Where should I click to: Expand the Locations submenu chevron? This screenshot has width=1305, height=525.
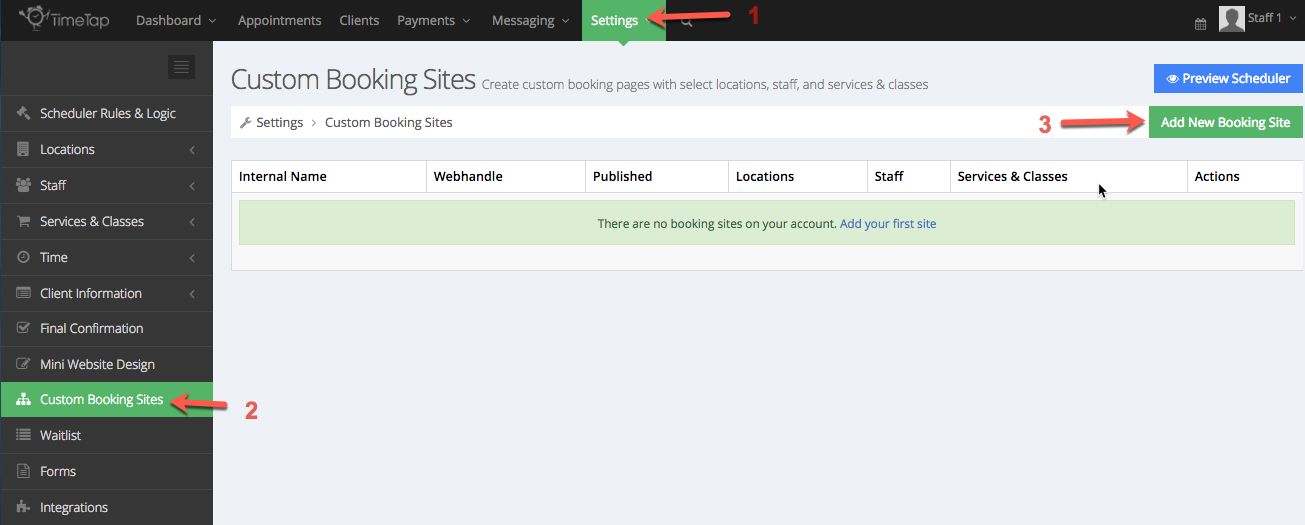pyautogui.click(x=191, y=150)
